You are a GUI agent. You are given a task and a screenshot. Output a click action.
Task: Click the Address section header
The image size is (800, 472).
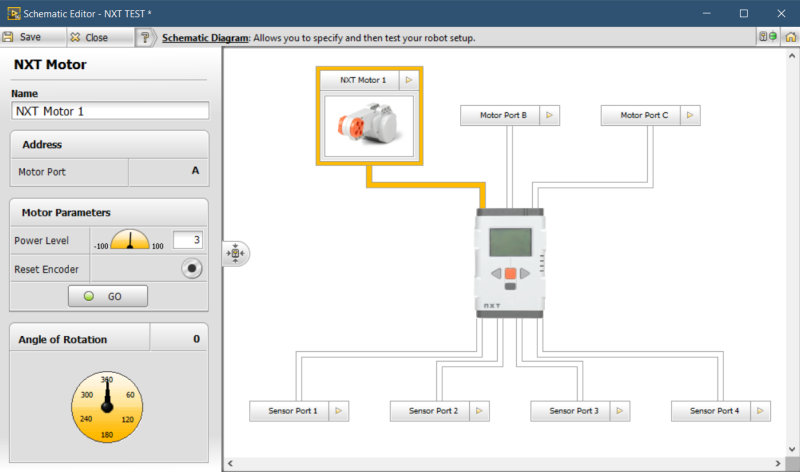(109, 144)
